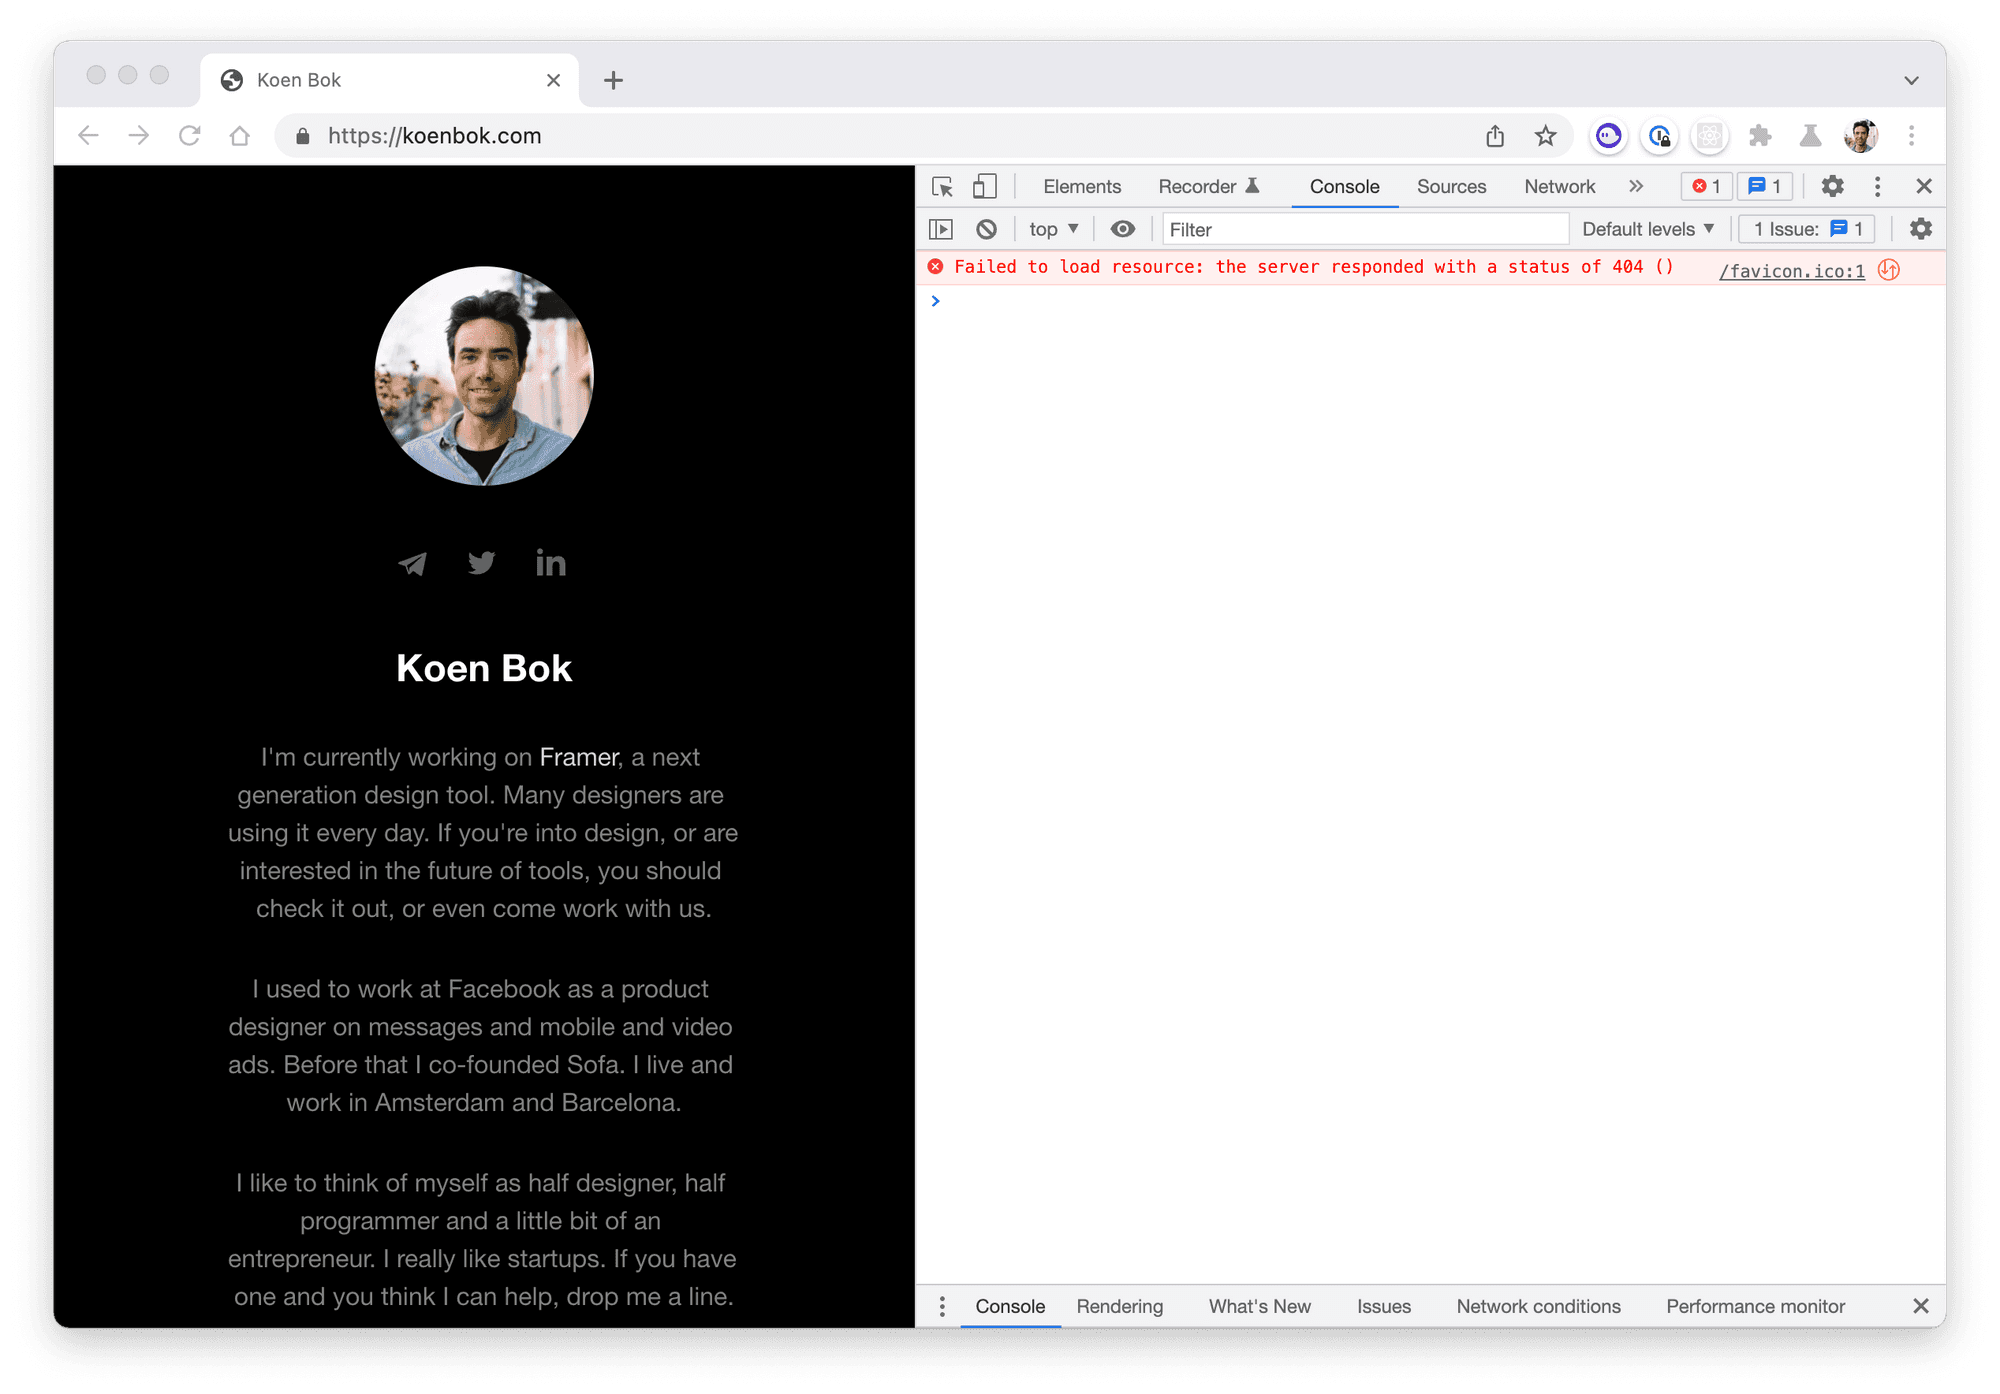Open the Rendering drawer tab
Viewport: 2000px width, 1394px height.
click(1119, 1306)
